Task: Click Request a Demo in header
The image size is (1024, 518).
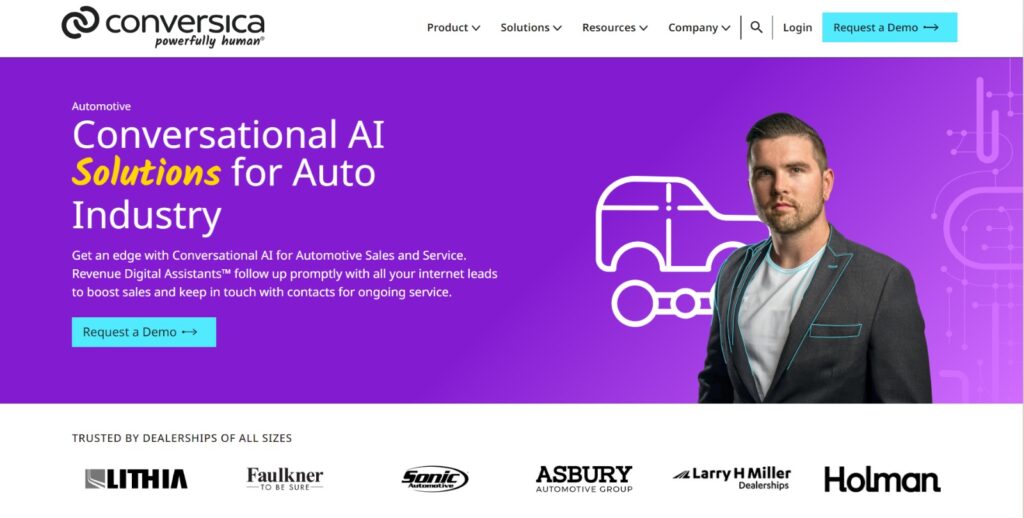Action: click(x=889, y=27)
